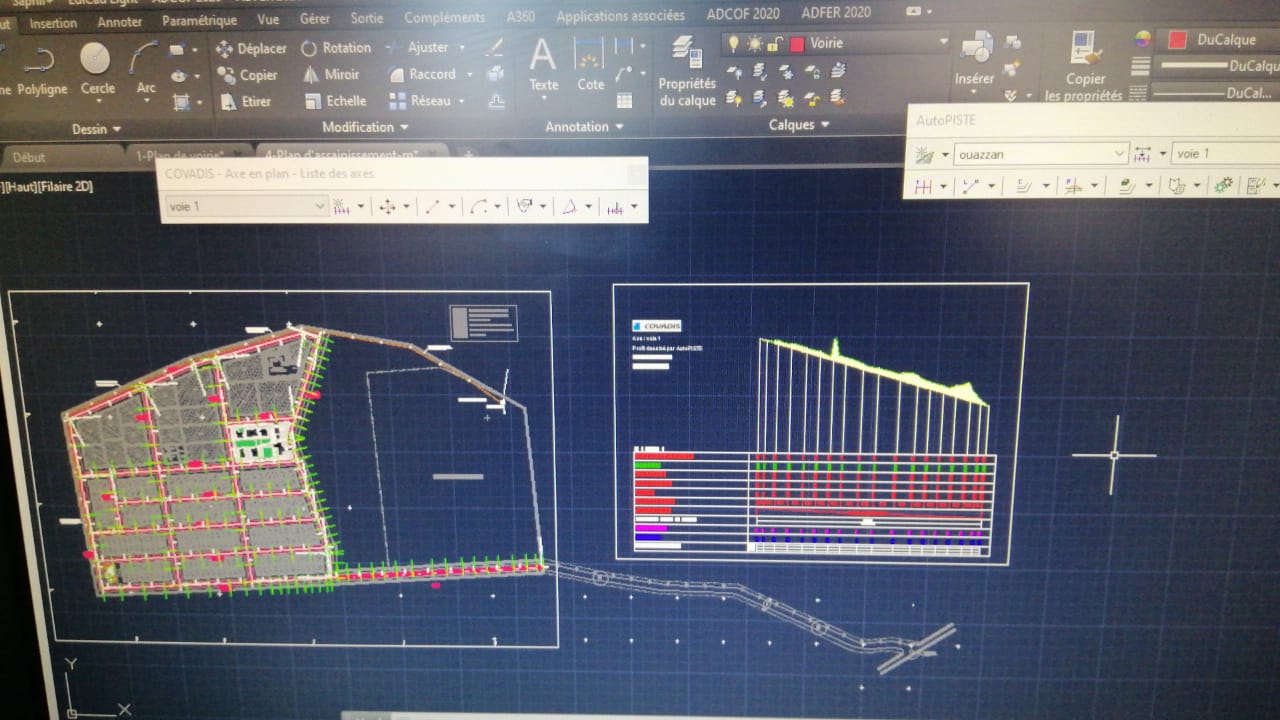Screen dimensions: 1280x720
Task: Open the Gérer ribbon tab
Action: point(315,19)
